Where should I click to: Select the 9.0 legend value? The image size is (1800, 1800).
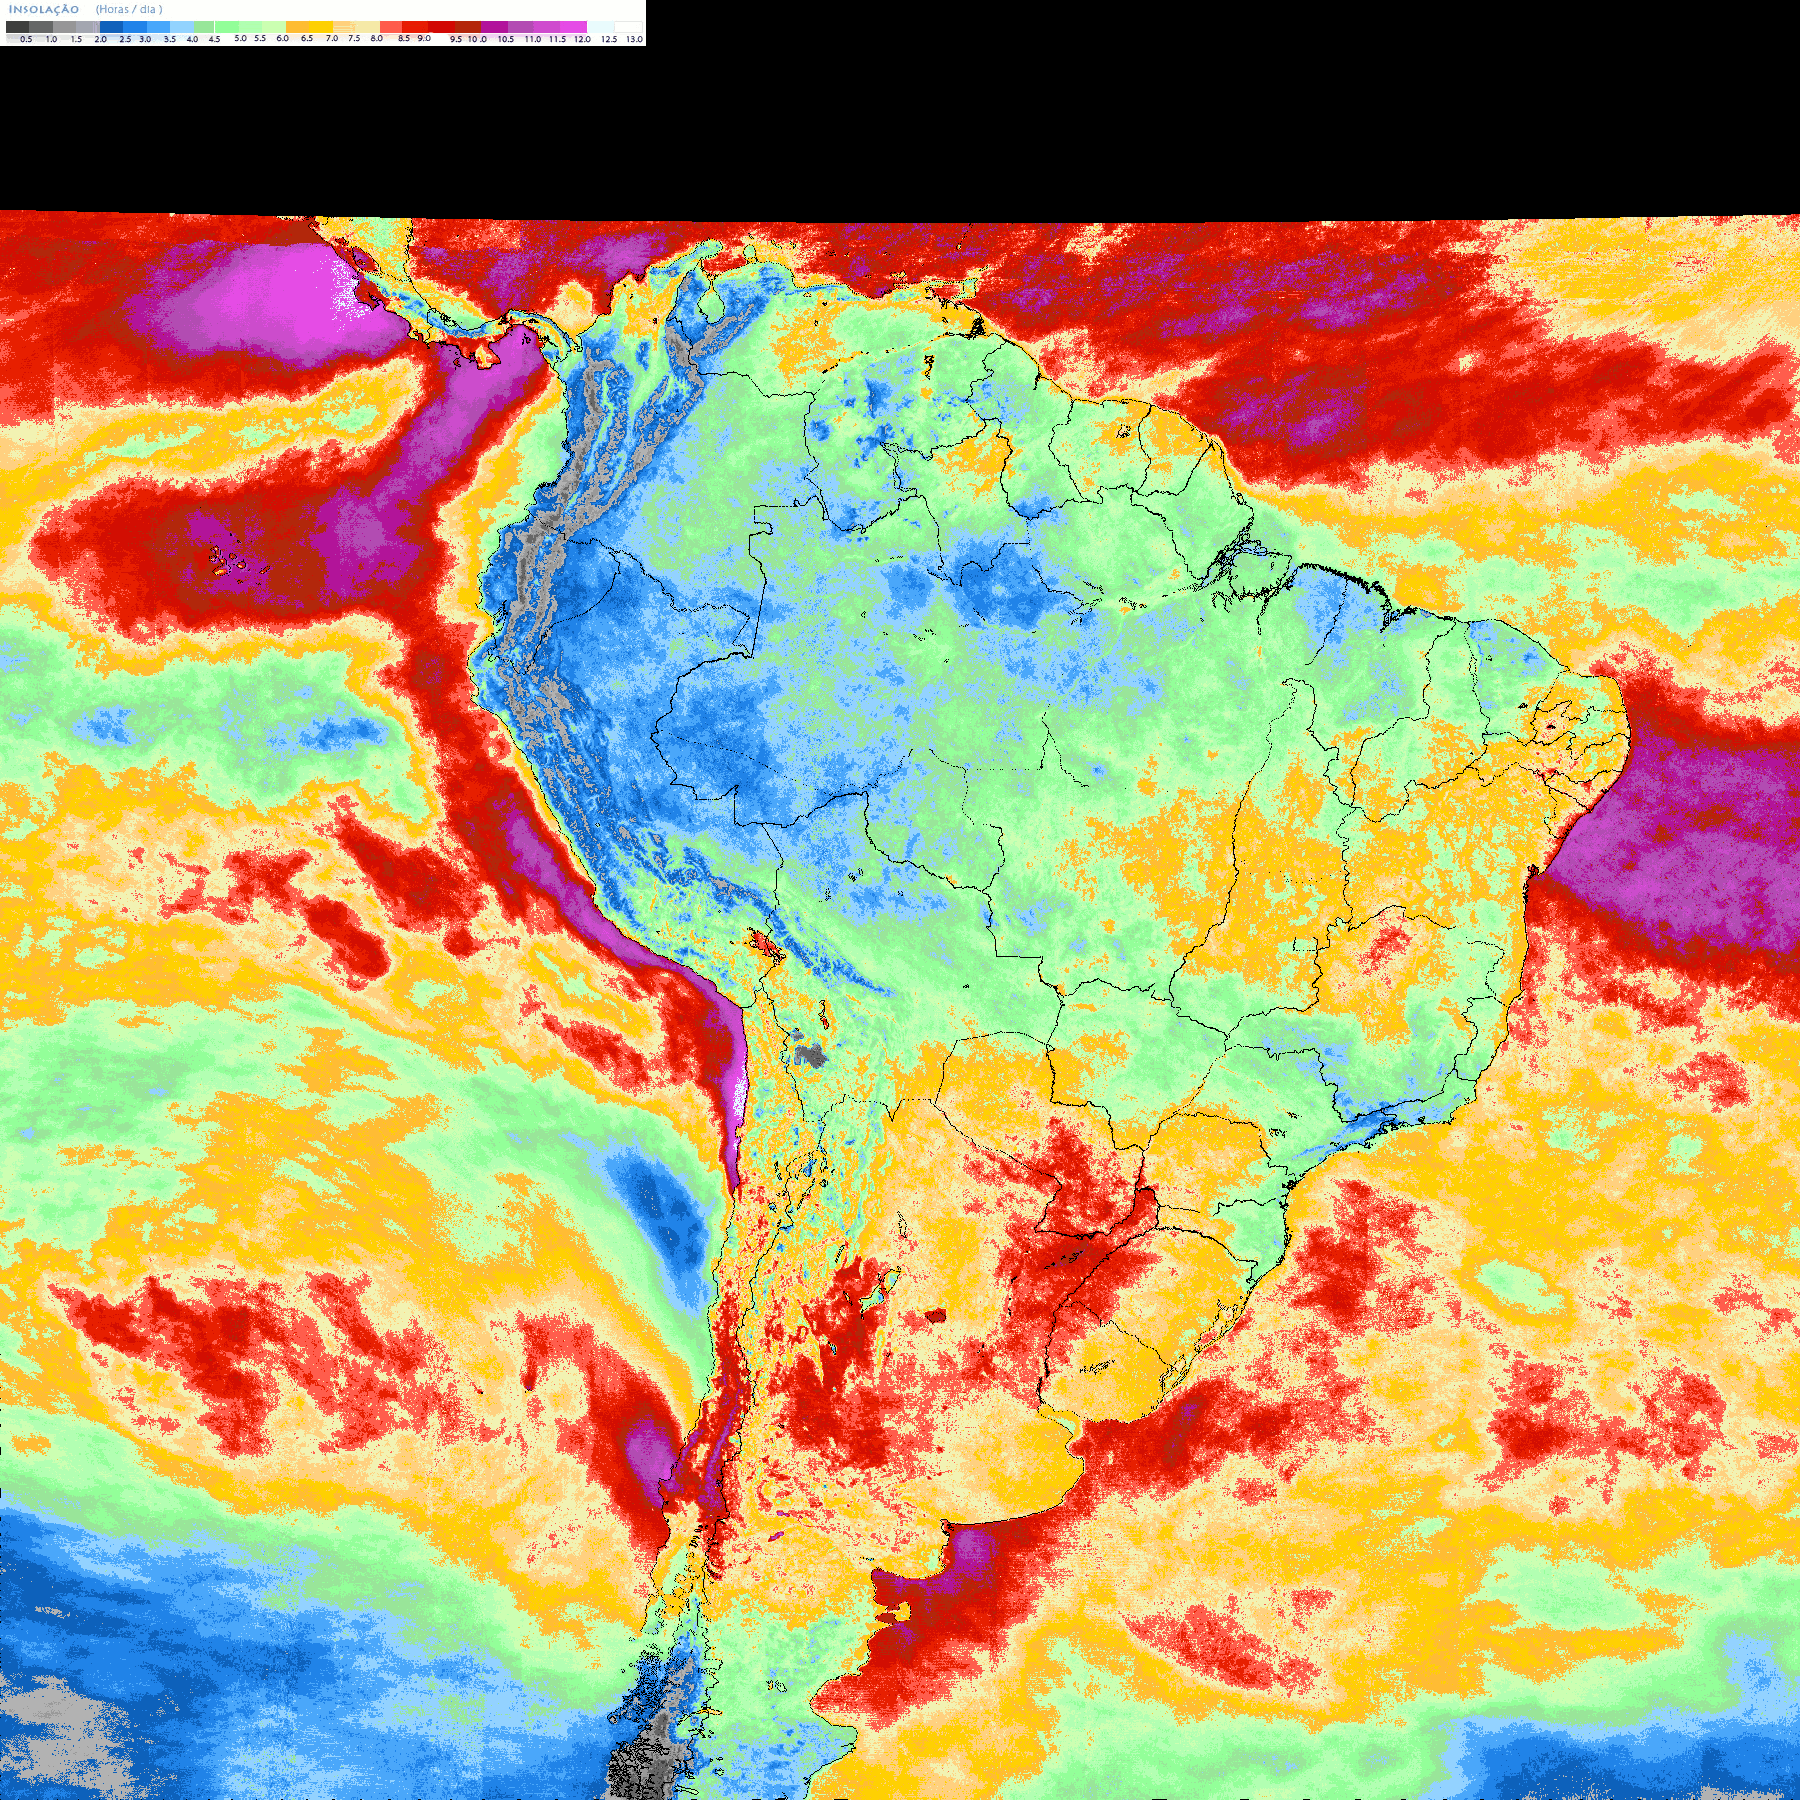pyautogui.click(x=424, y=38)
